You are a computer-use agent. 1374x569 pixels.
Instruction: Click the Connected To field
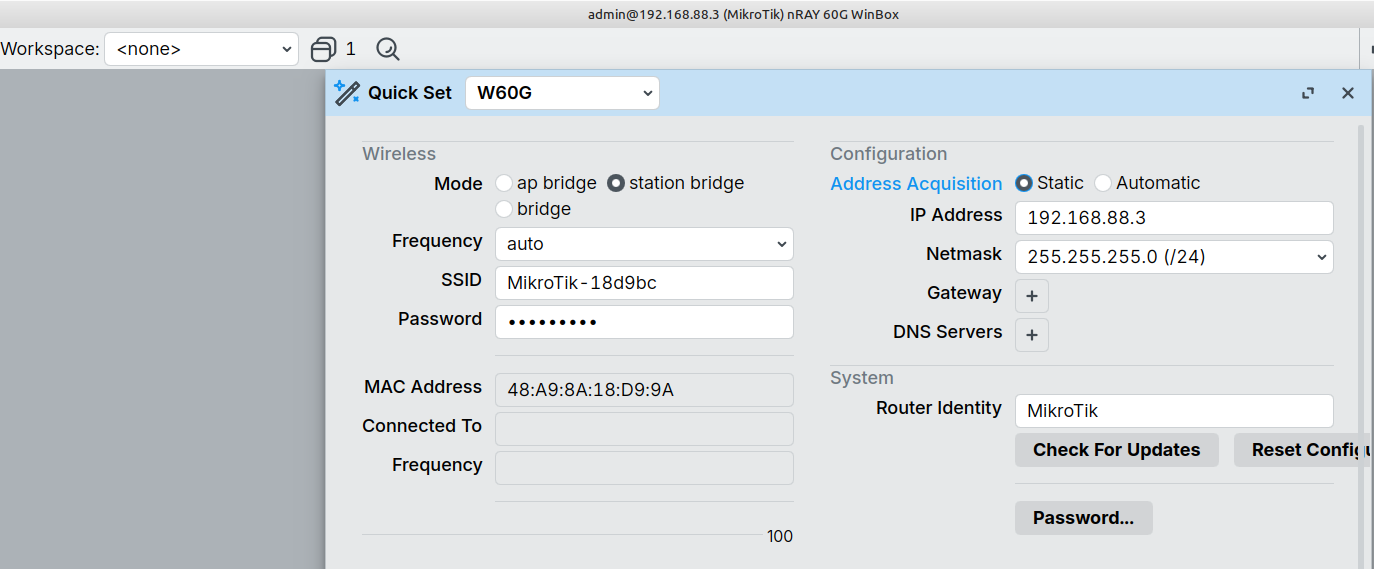pos(644,429)
